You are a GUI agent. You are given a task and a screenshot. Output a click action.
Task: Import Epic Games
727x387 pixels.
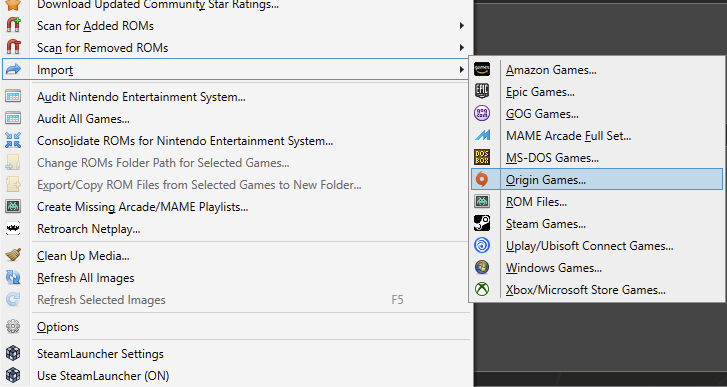[x=540, y=92]
